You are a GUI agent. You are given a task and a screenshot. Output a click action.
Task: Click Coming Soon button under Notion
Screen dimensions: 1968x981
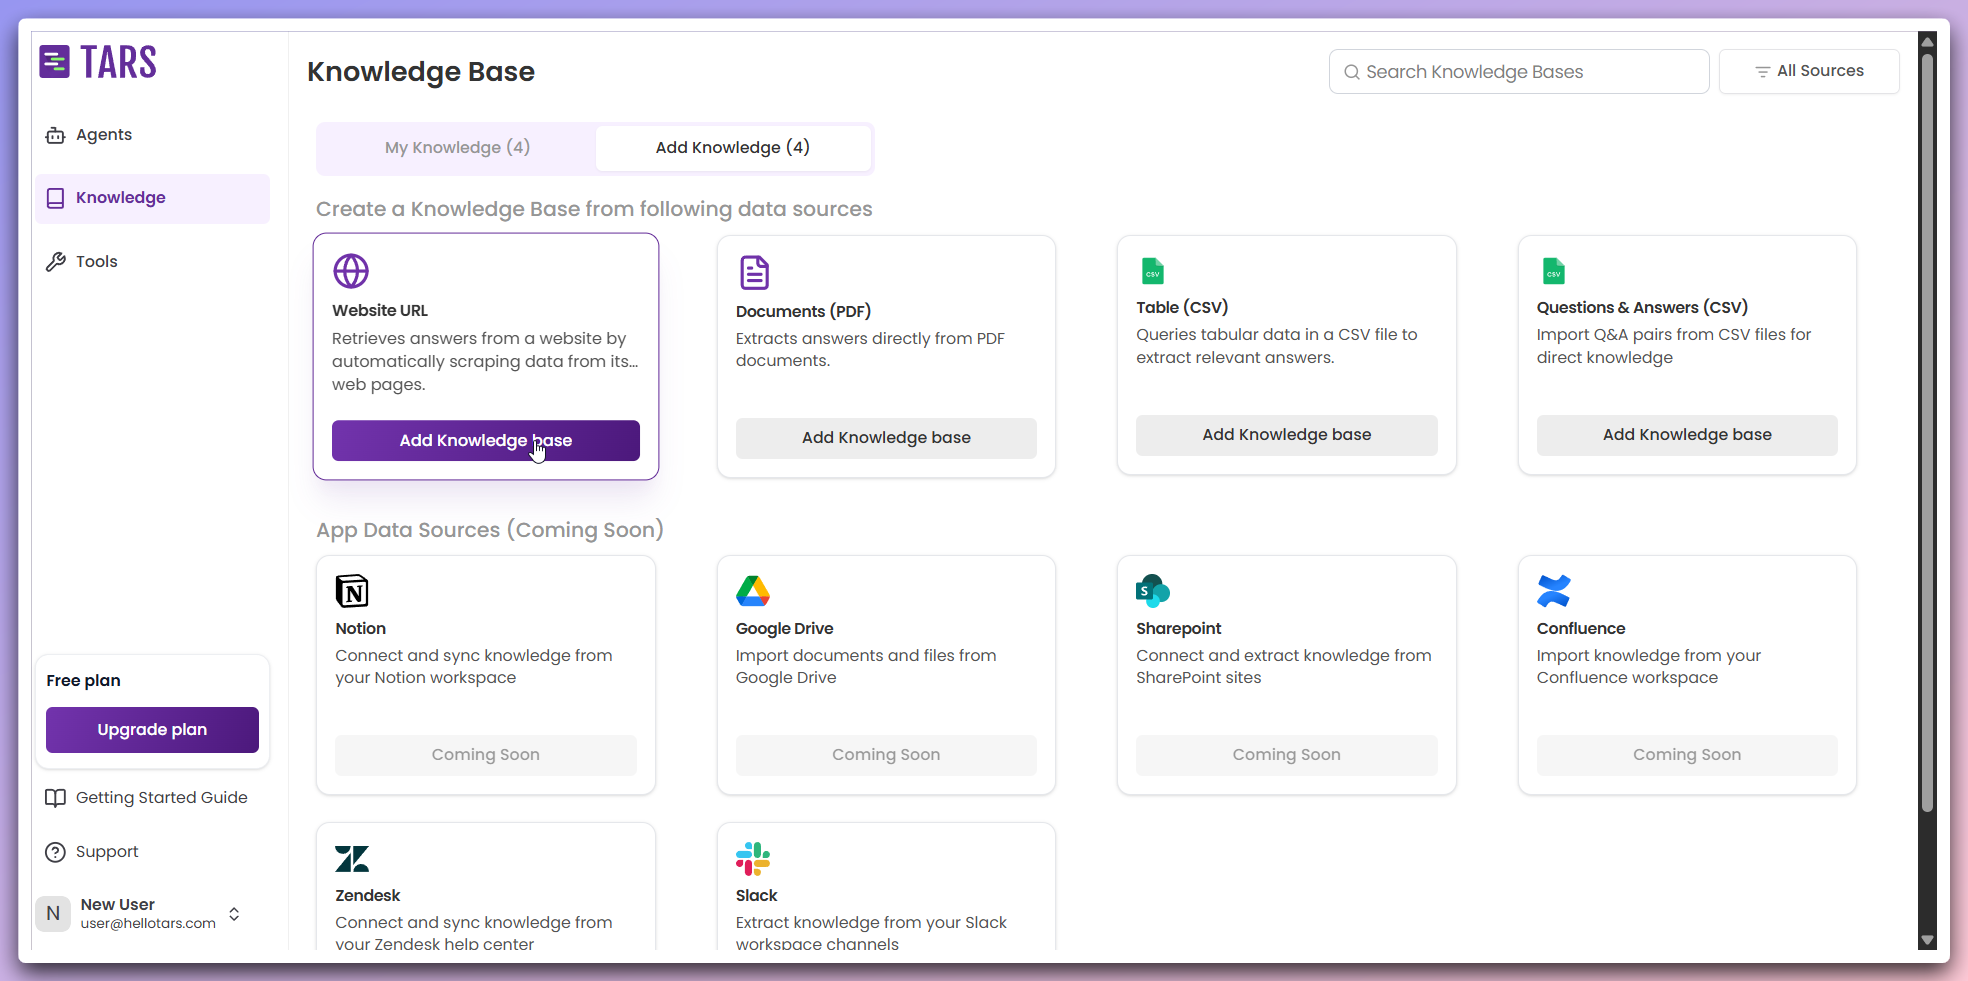click(x=486, y=755)
